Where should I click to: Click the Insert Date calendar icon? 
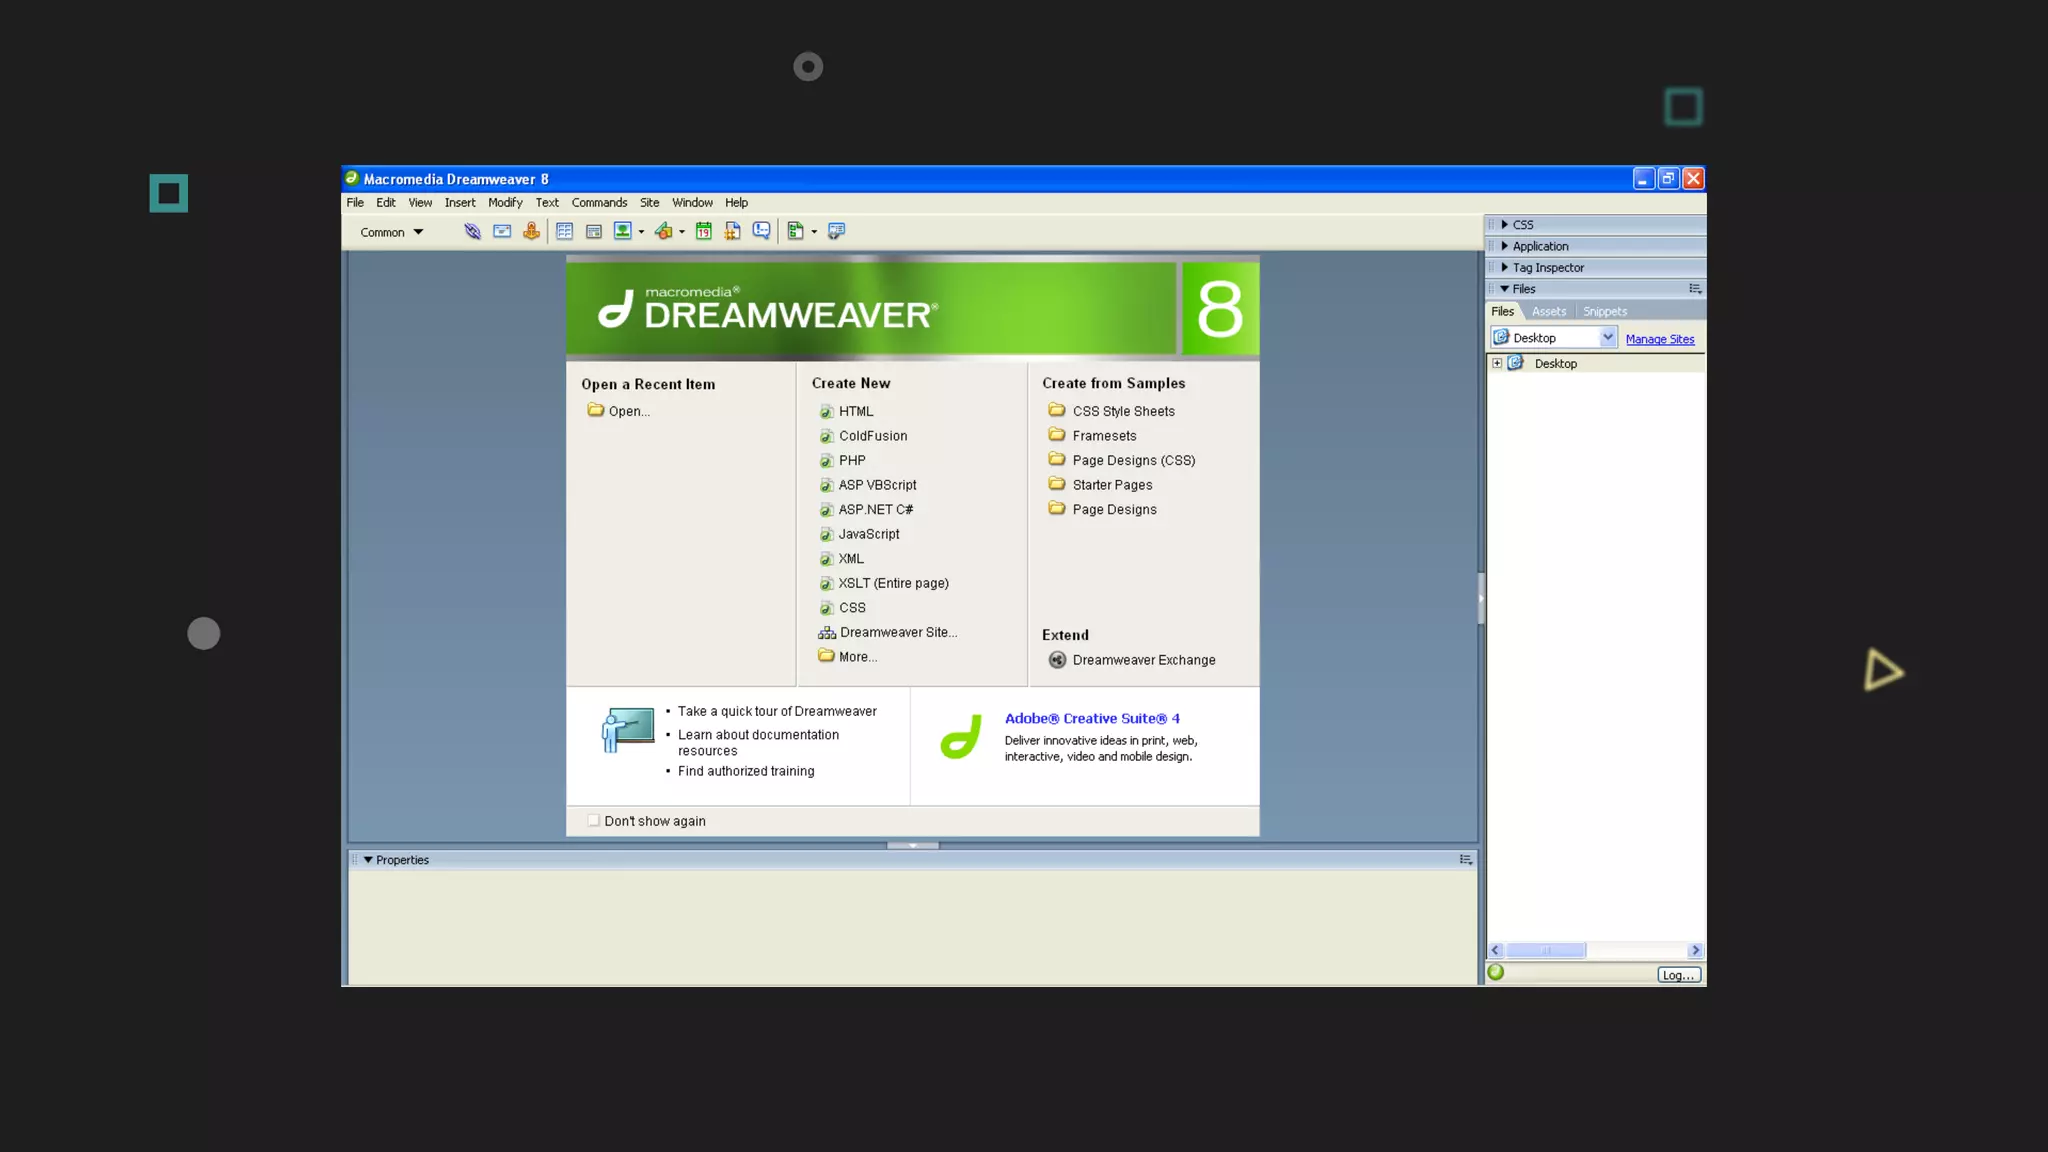(x=703, y=231)
